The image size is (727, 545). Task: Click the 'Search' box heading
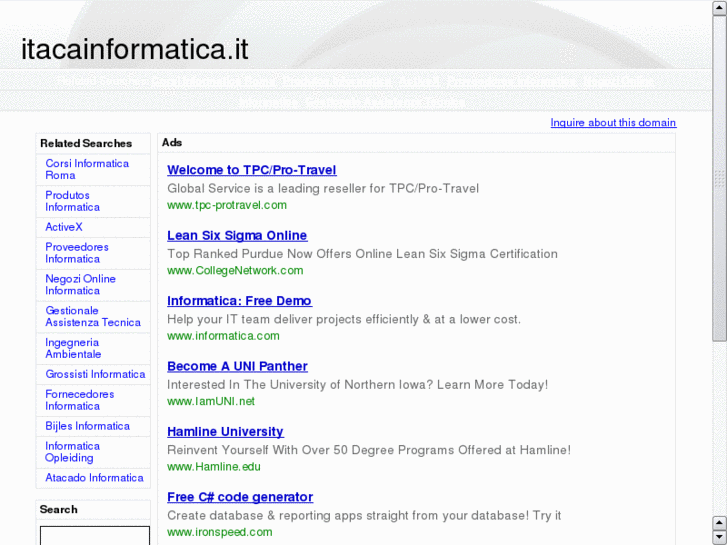click(58, 509)
